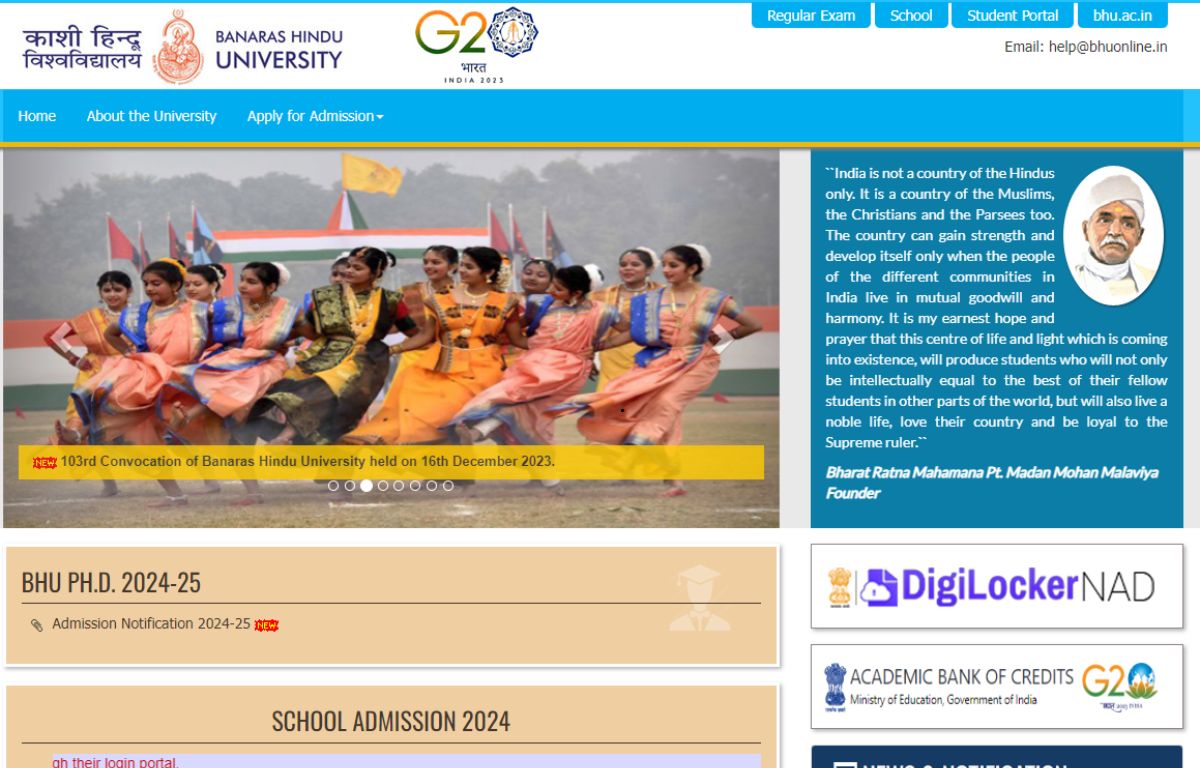Open the School button
Viewport: 1200px width, 768px height.
tap(911, 15)
